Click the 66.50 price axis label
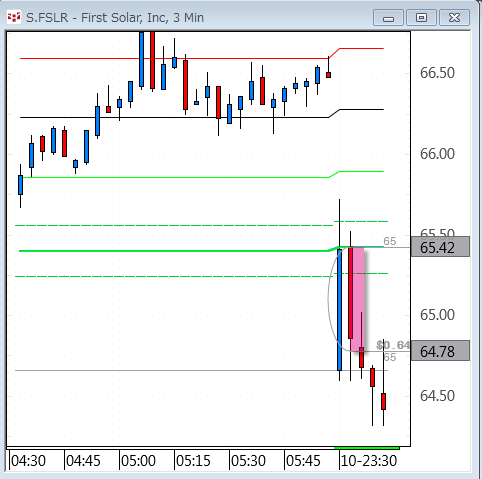Viewport: 482px width, 479px height. pyautogui.click(x=437, y=73)
